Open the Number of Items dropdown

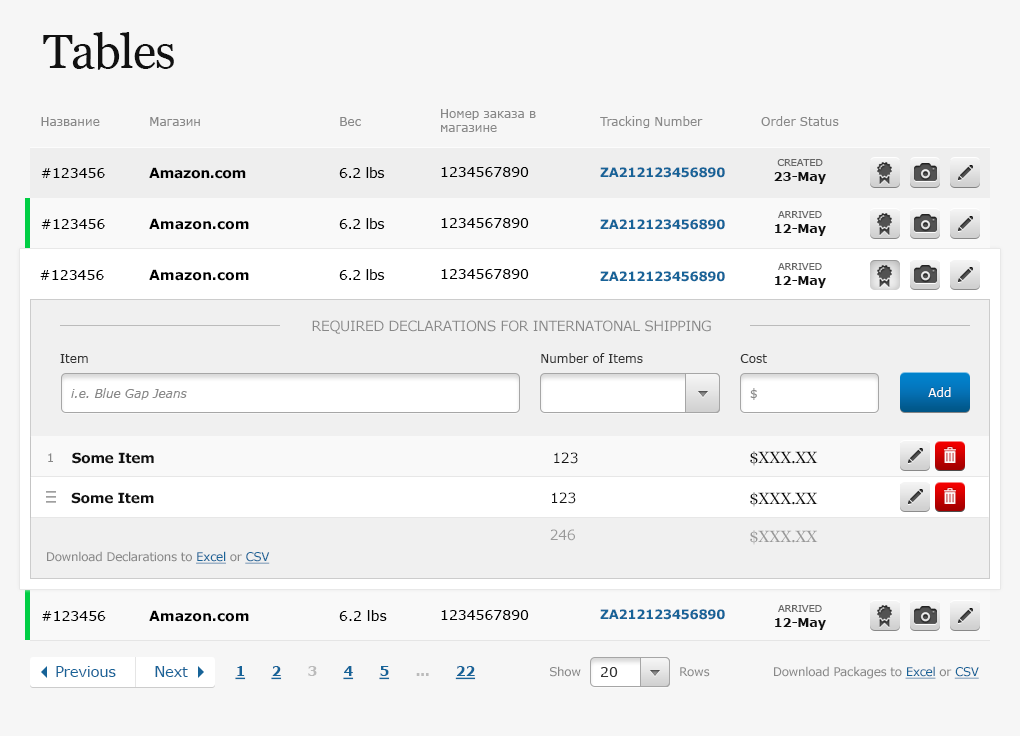tap(703, 392)
